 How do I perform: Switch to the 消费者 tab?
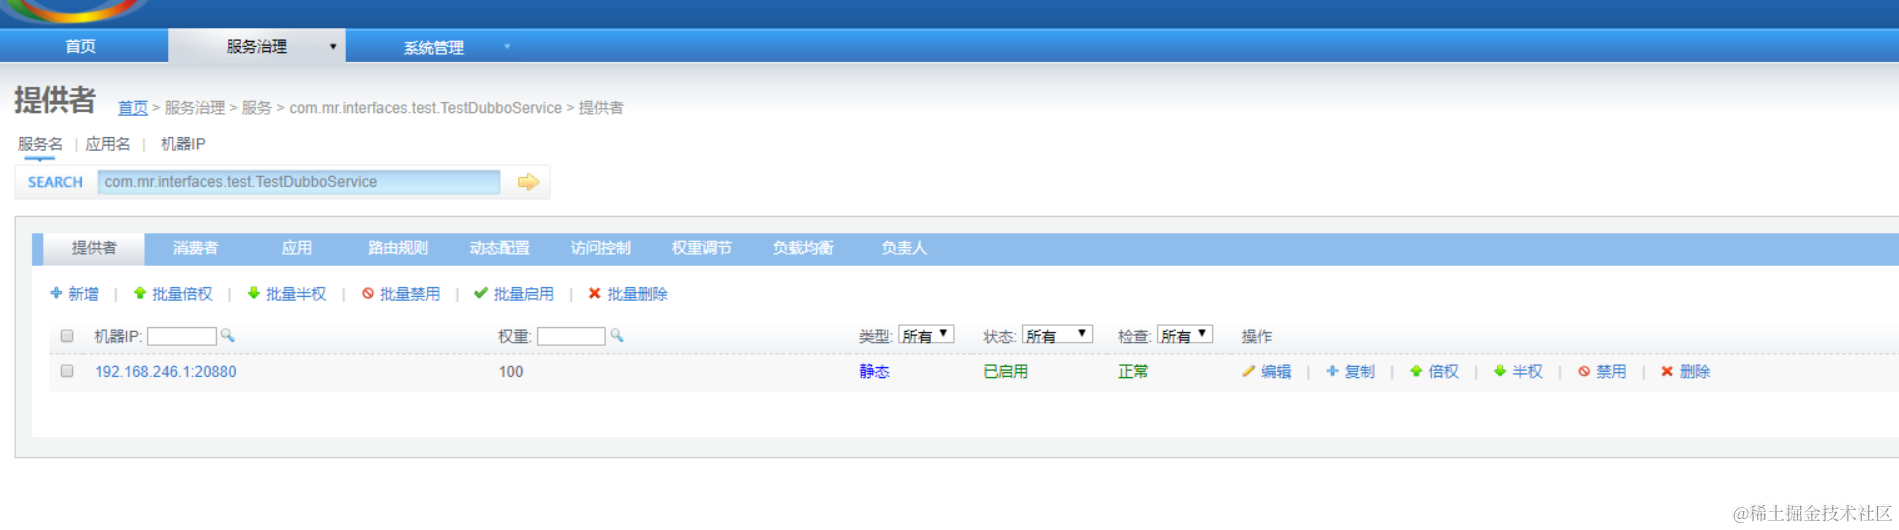pos(195,248)
